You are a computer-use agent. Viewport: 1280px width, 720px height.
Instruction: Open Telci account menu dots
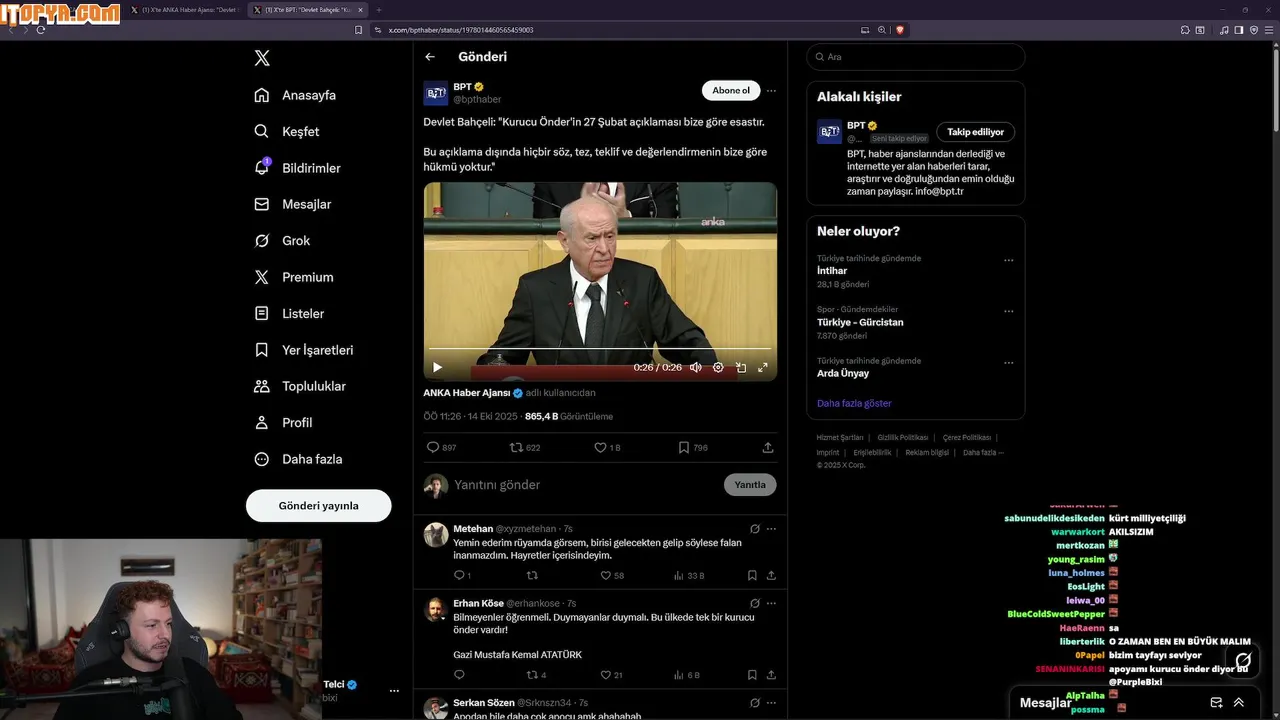click(394, 691)
